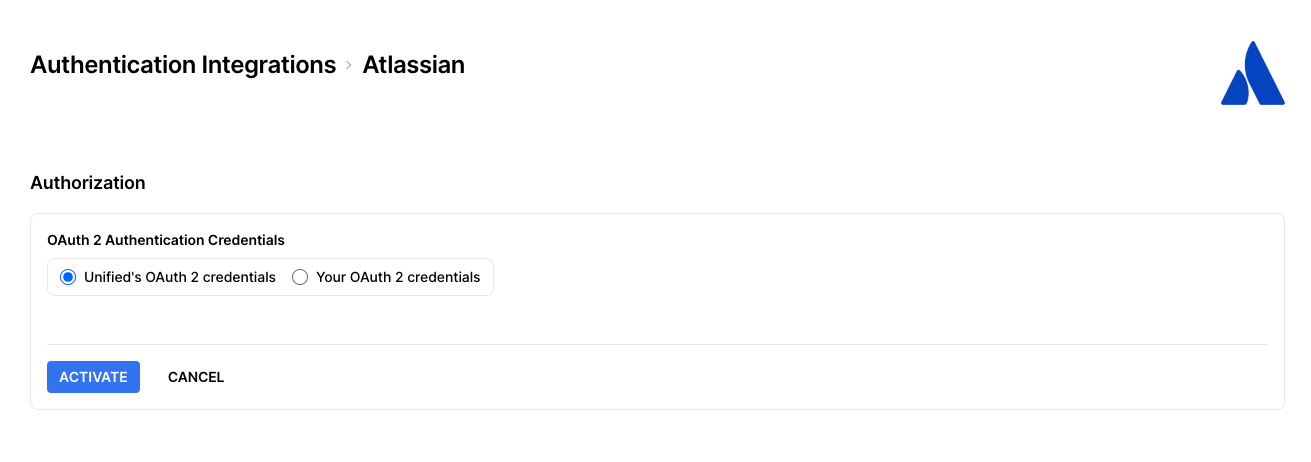Click the word "Integrations" in the breadcrumb
Viewport: 1311px width, 462px height.
[269, 65]
